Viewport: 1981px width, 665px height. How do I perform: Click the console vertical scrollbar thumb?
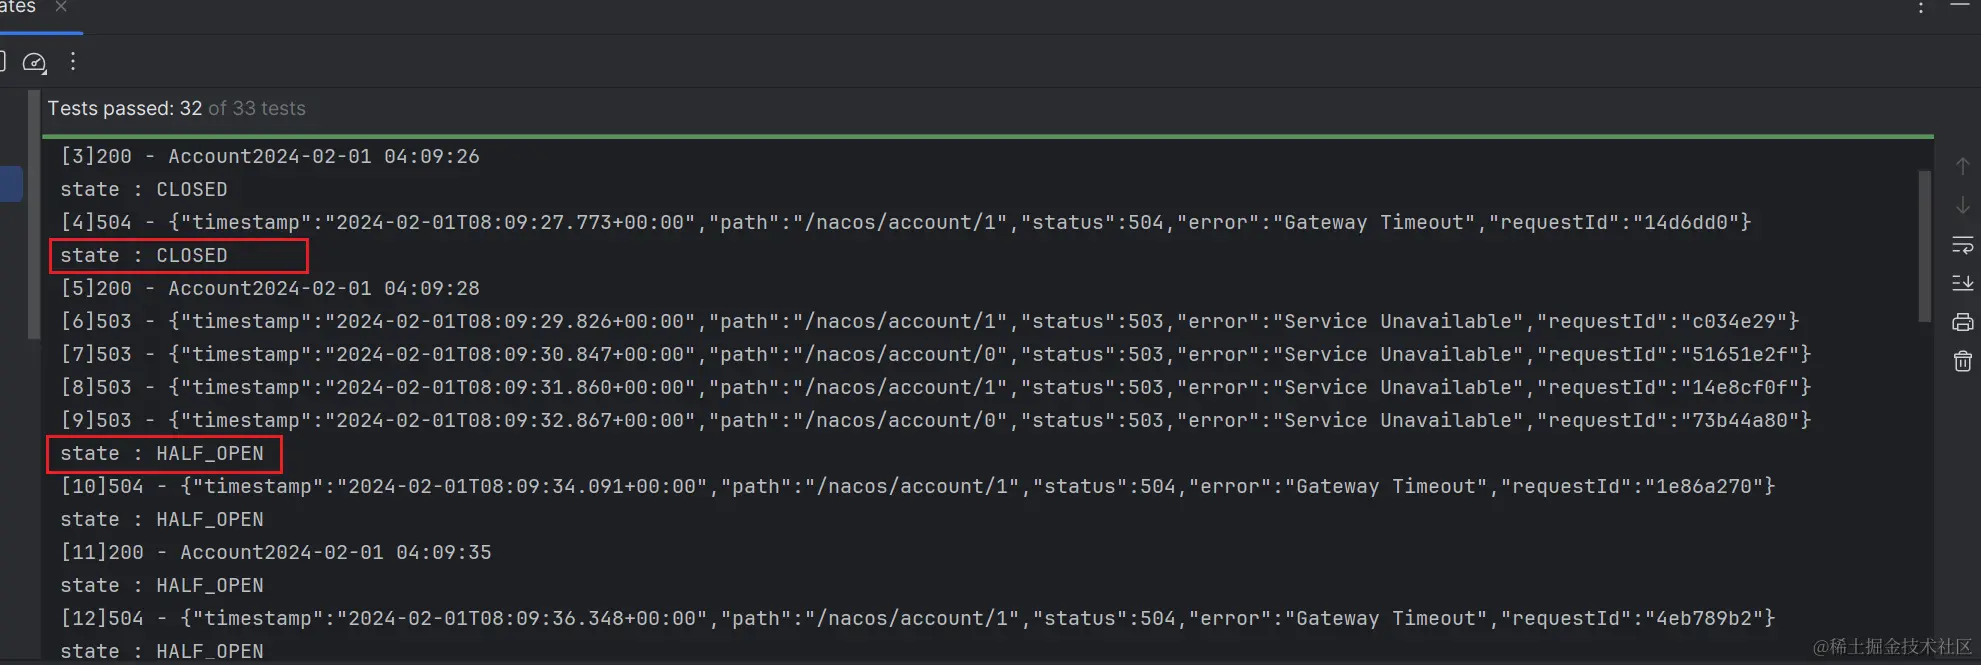tap(1924, 246)
